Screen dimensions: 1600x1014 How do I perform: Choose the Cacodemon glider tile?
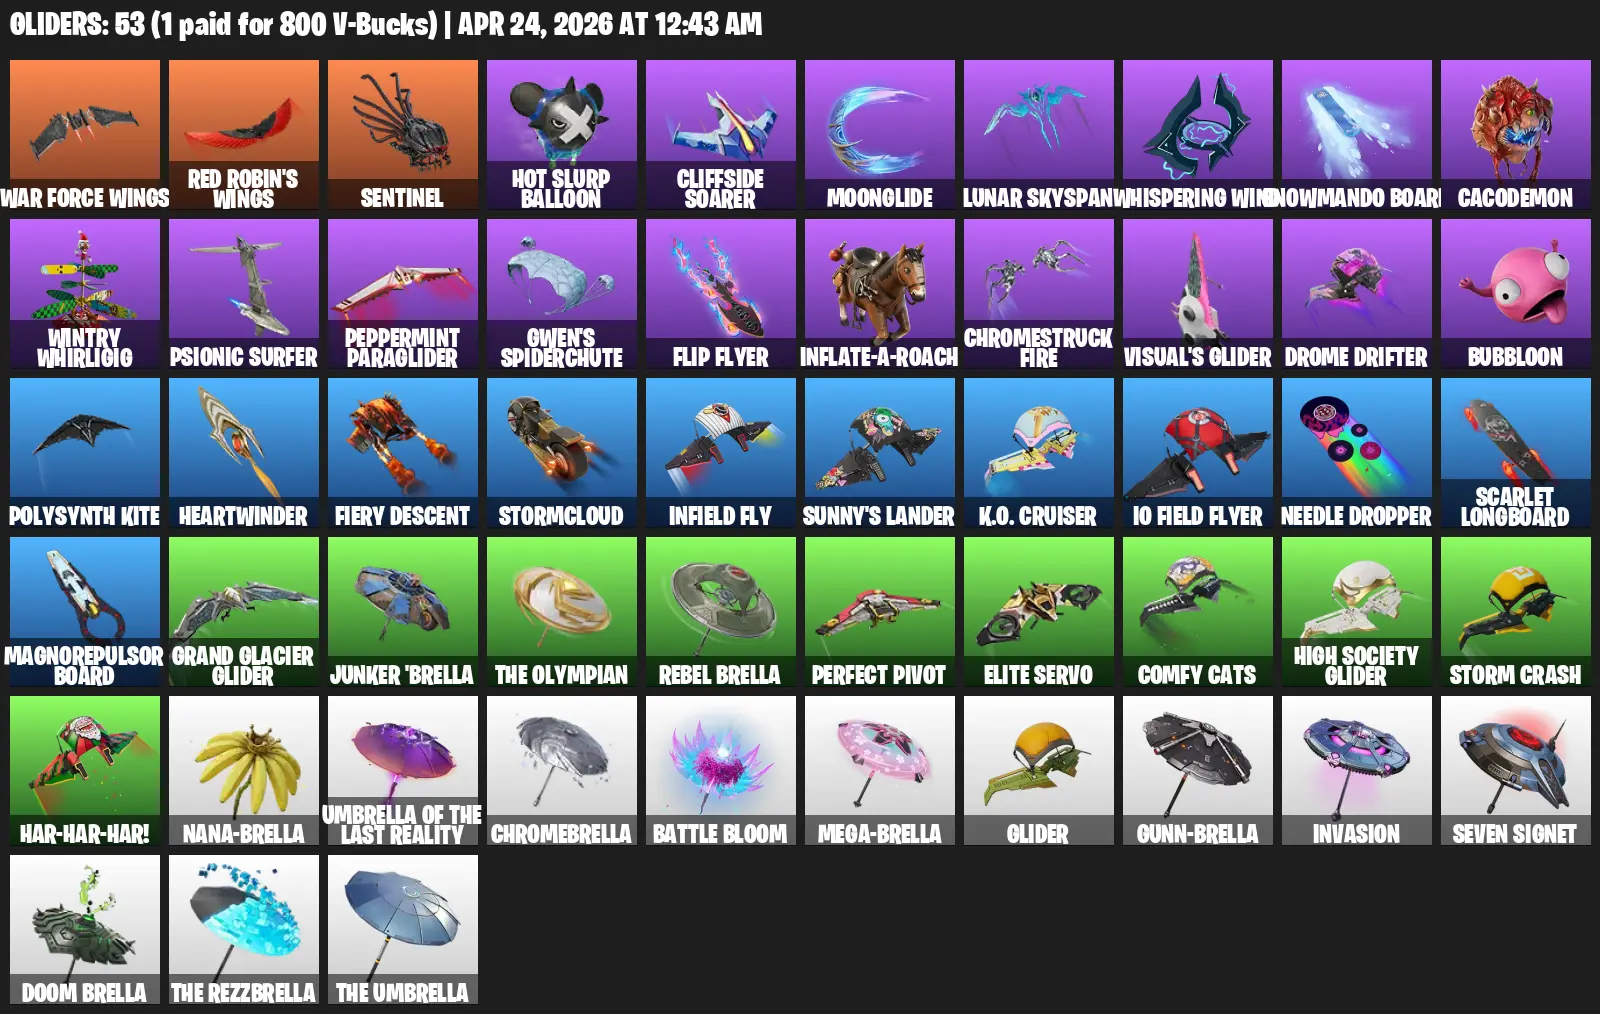(x=1516, y=135)
